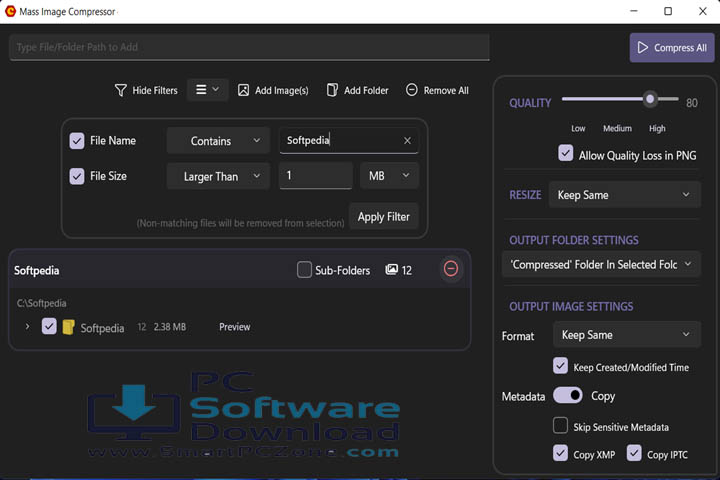Open the output folder settings dropdown
The width and height of the screenshot is (720, 480).
click(601, 264)
